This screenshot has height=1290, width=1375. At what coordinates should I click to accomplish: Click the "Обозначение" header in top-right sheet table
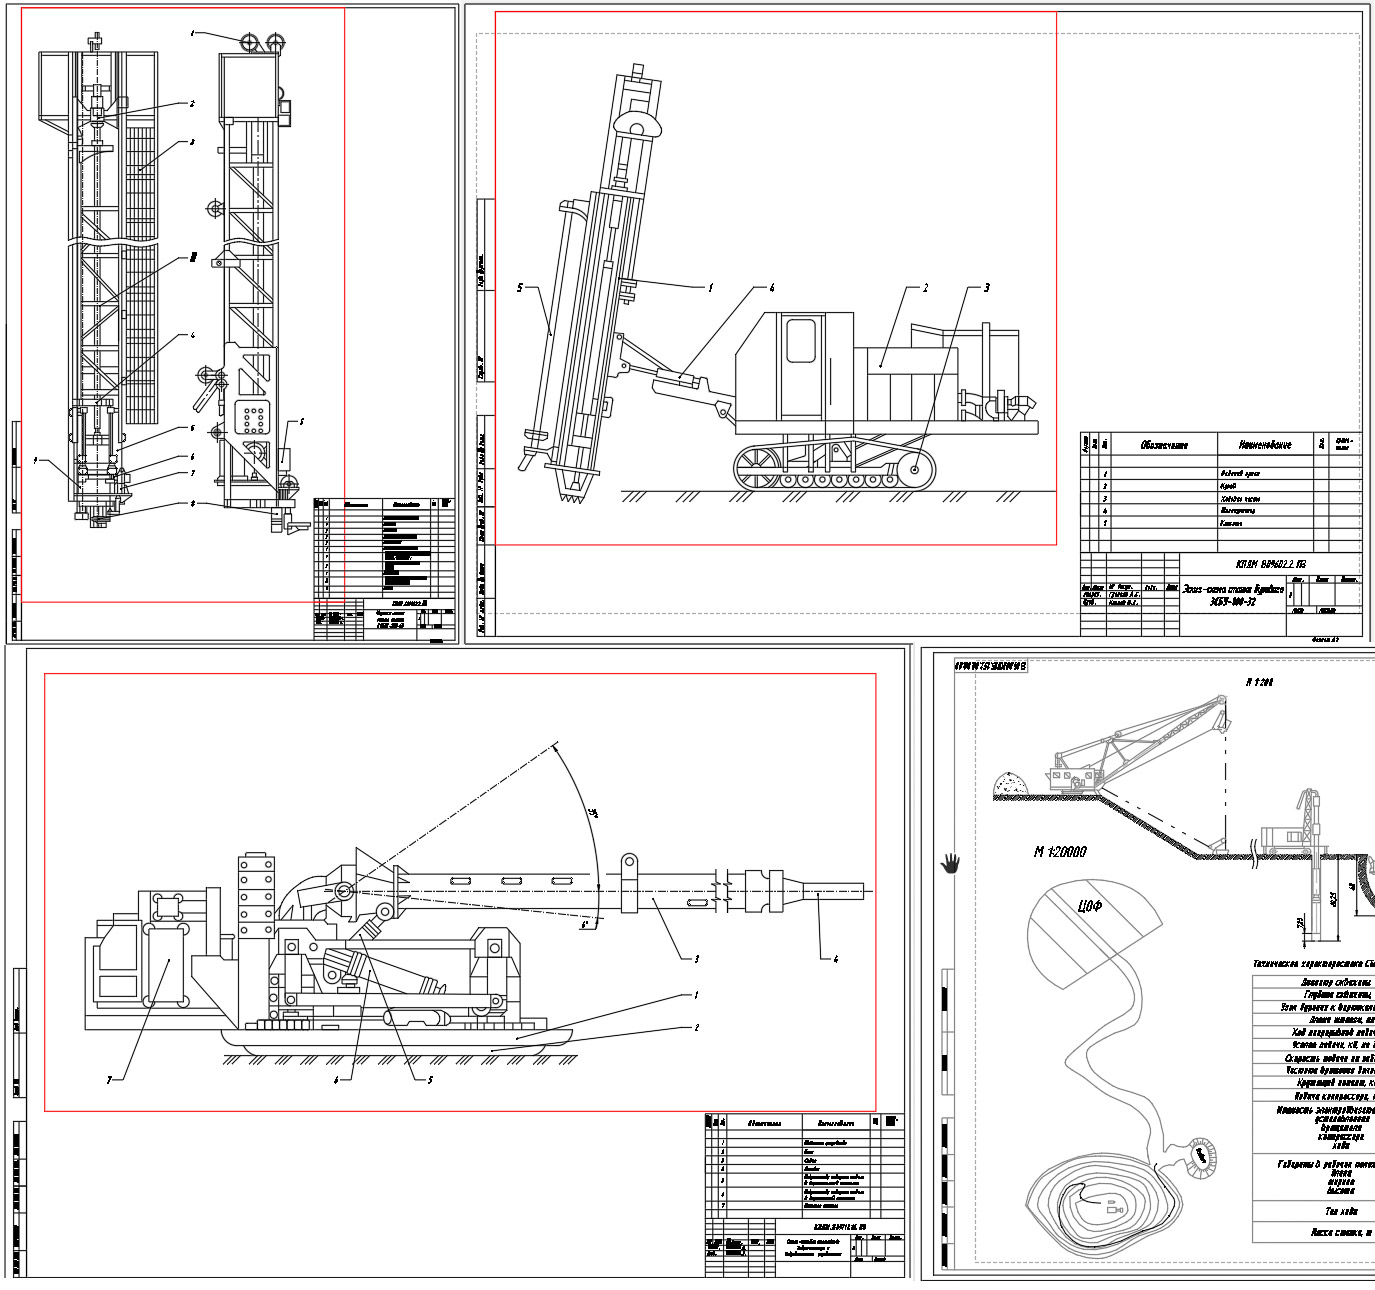(x=1163, y=444)
